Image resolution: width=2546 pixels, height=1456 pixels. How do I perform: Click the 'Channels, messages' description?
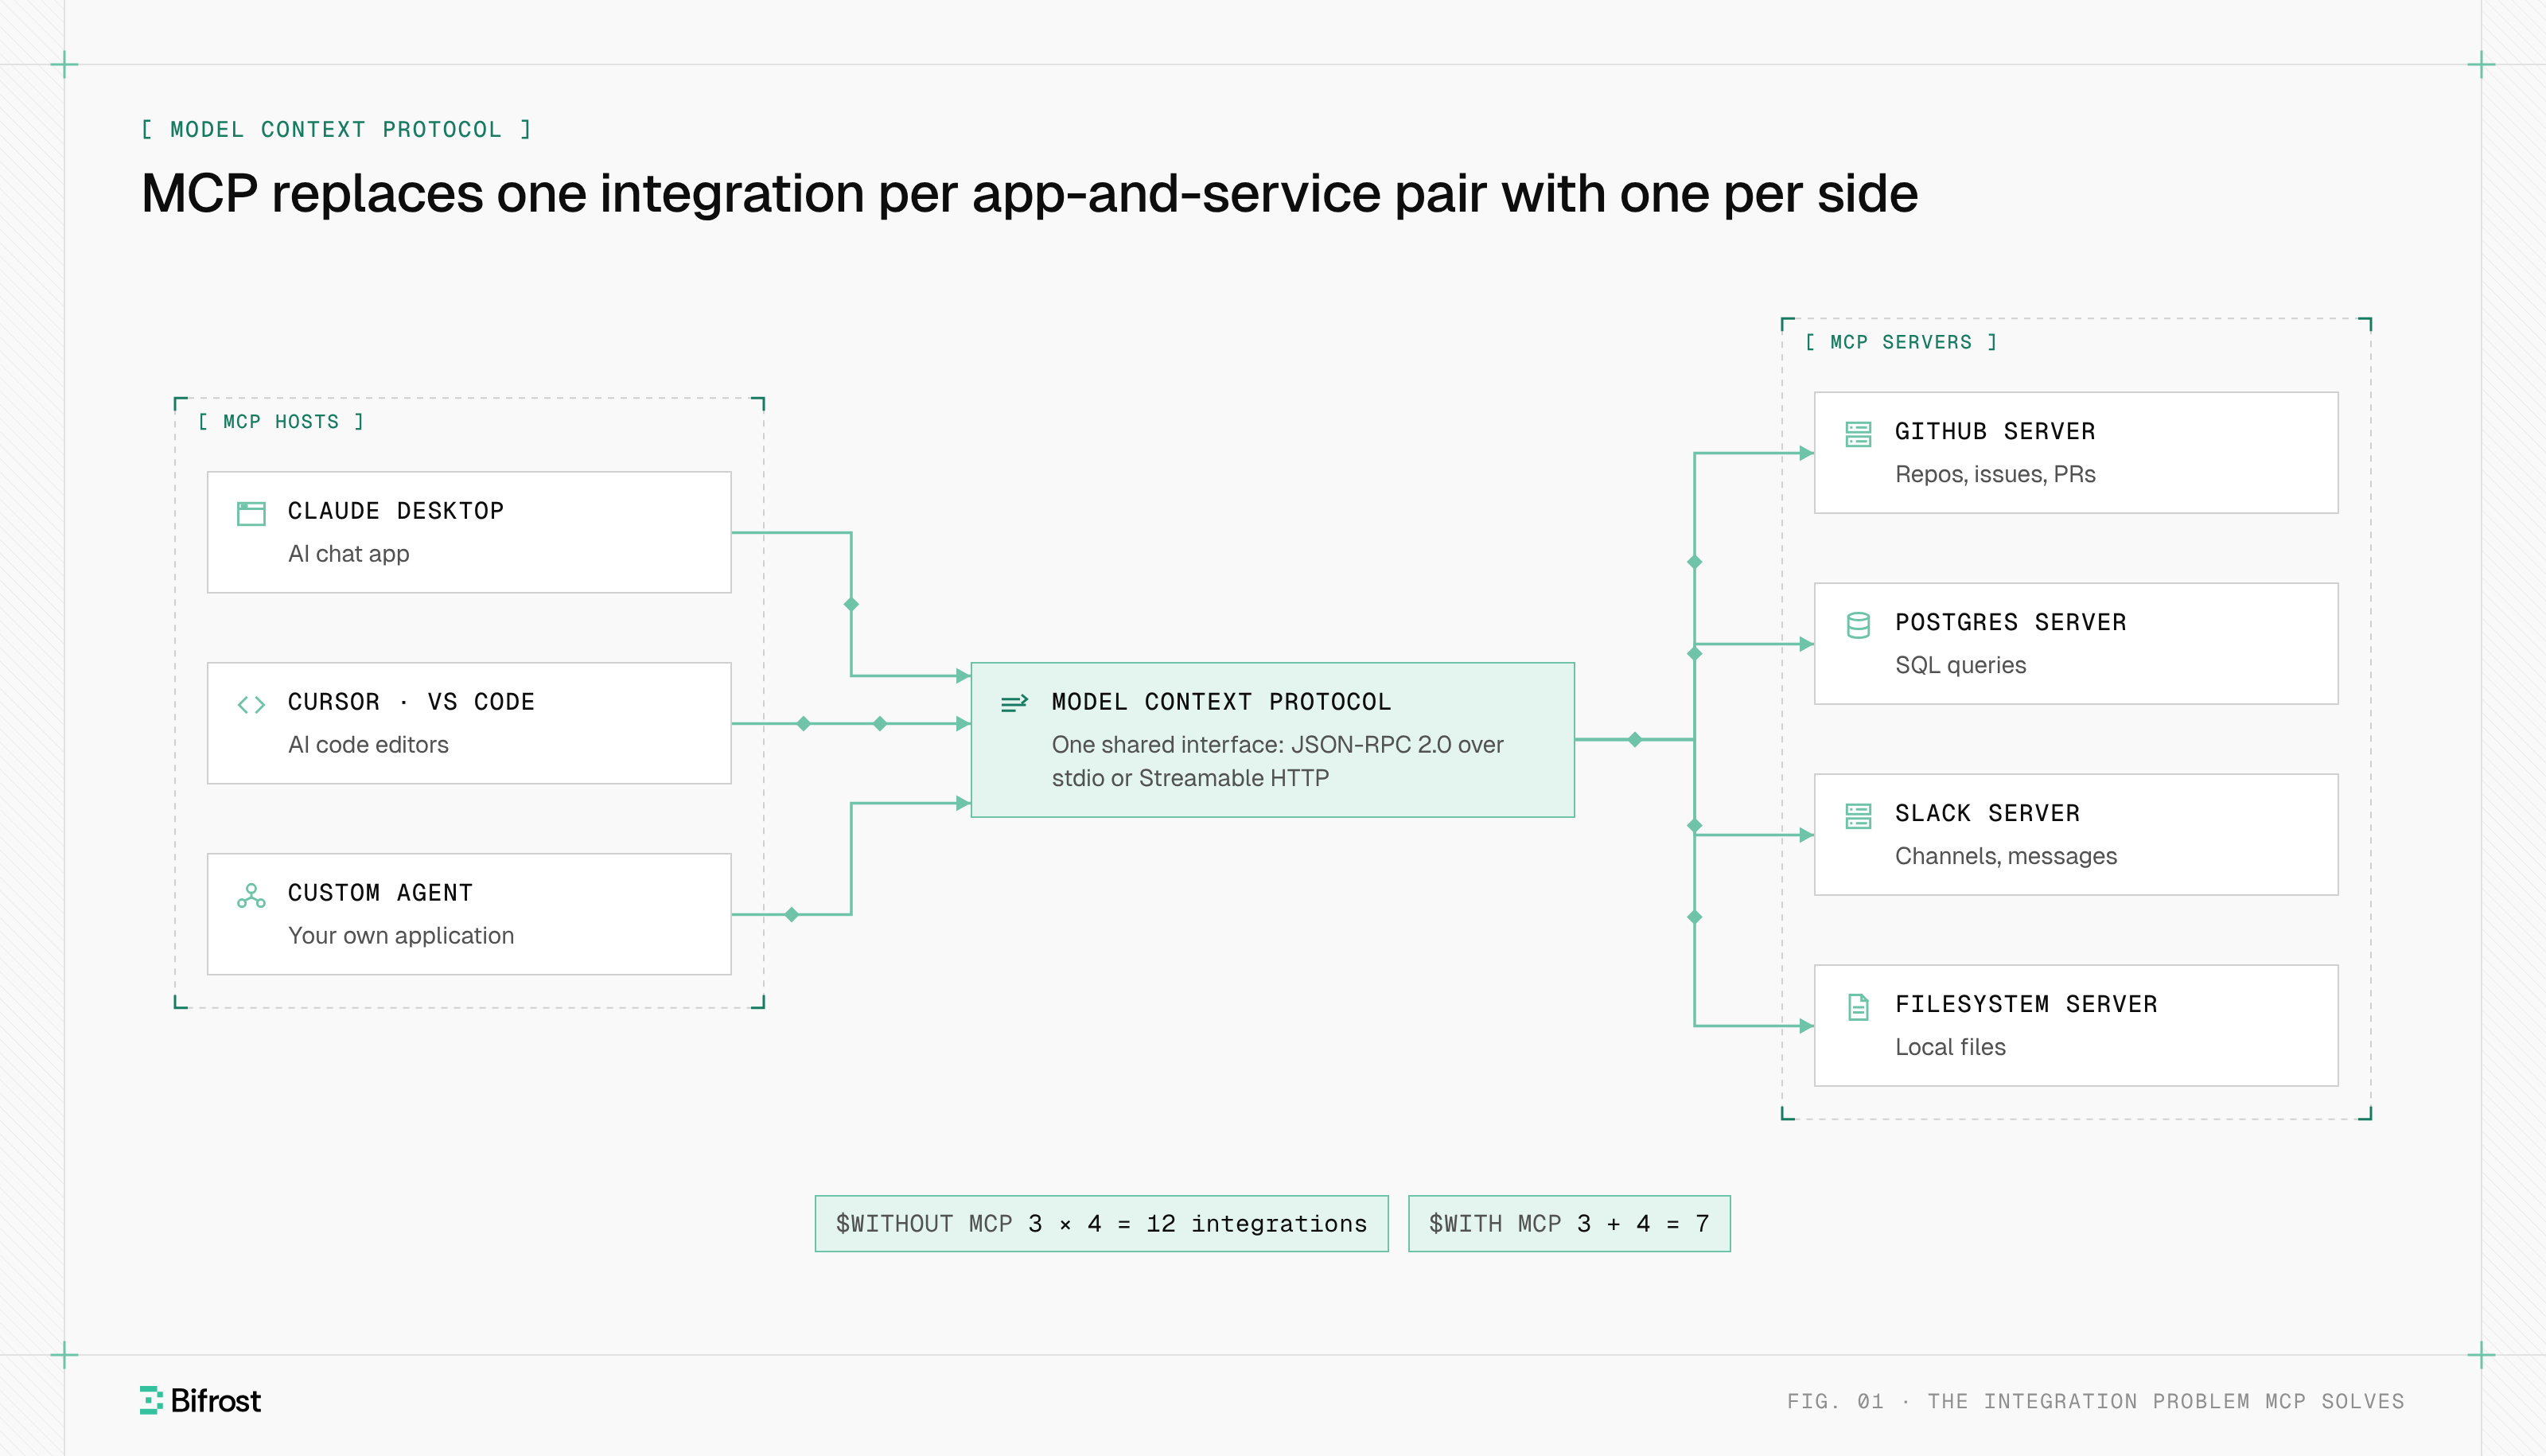[x=2006, y=856]
